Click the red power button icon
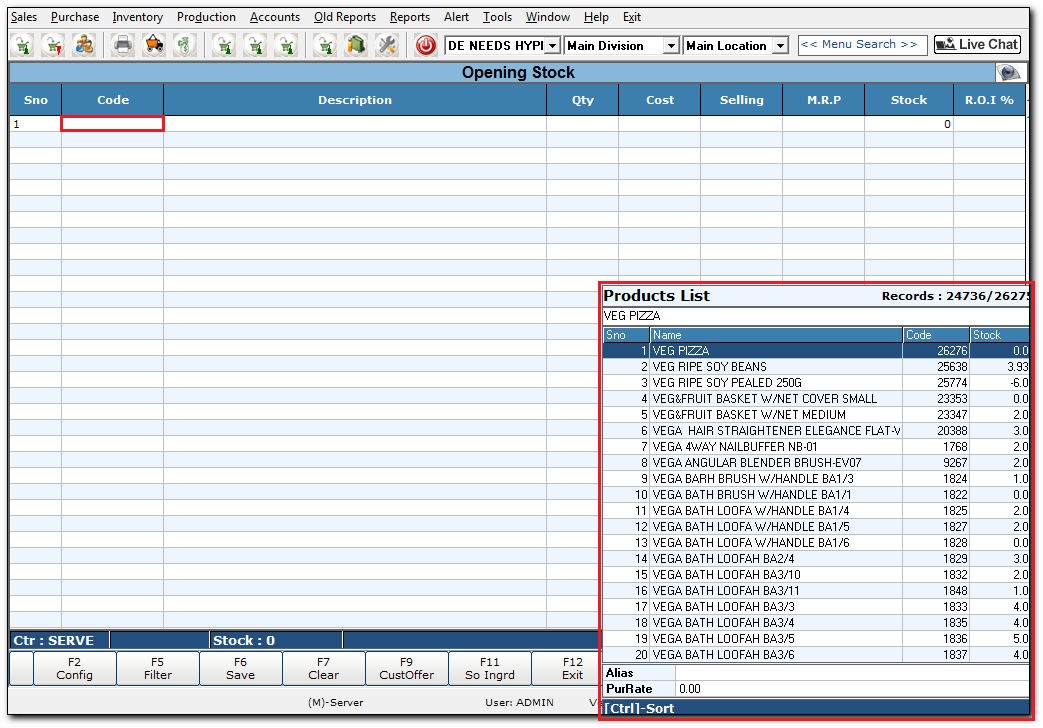Viewport: 1043px width, 728px height. tap(425, 45)
